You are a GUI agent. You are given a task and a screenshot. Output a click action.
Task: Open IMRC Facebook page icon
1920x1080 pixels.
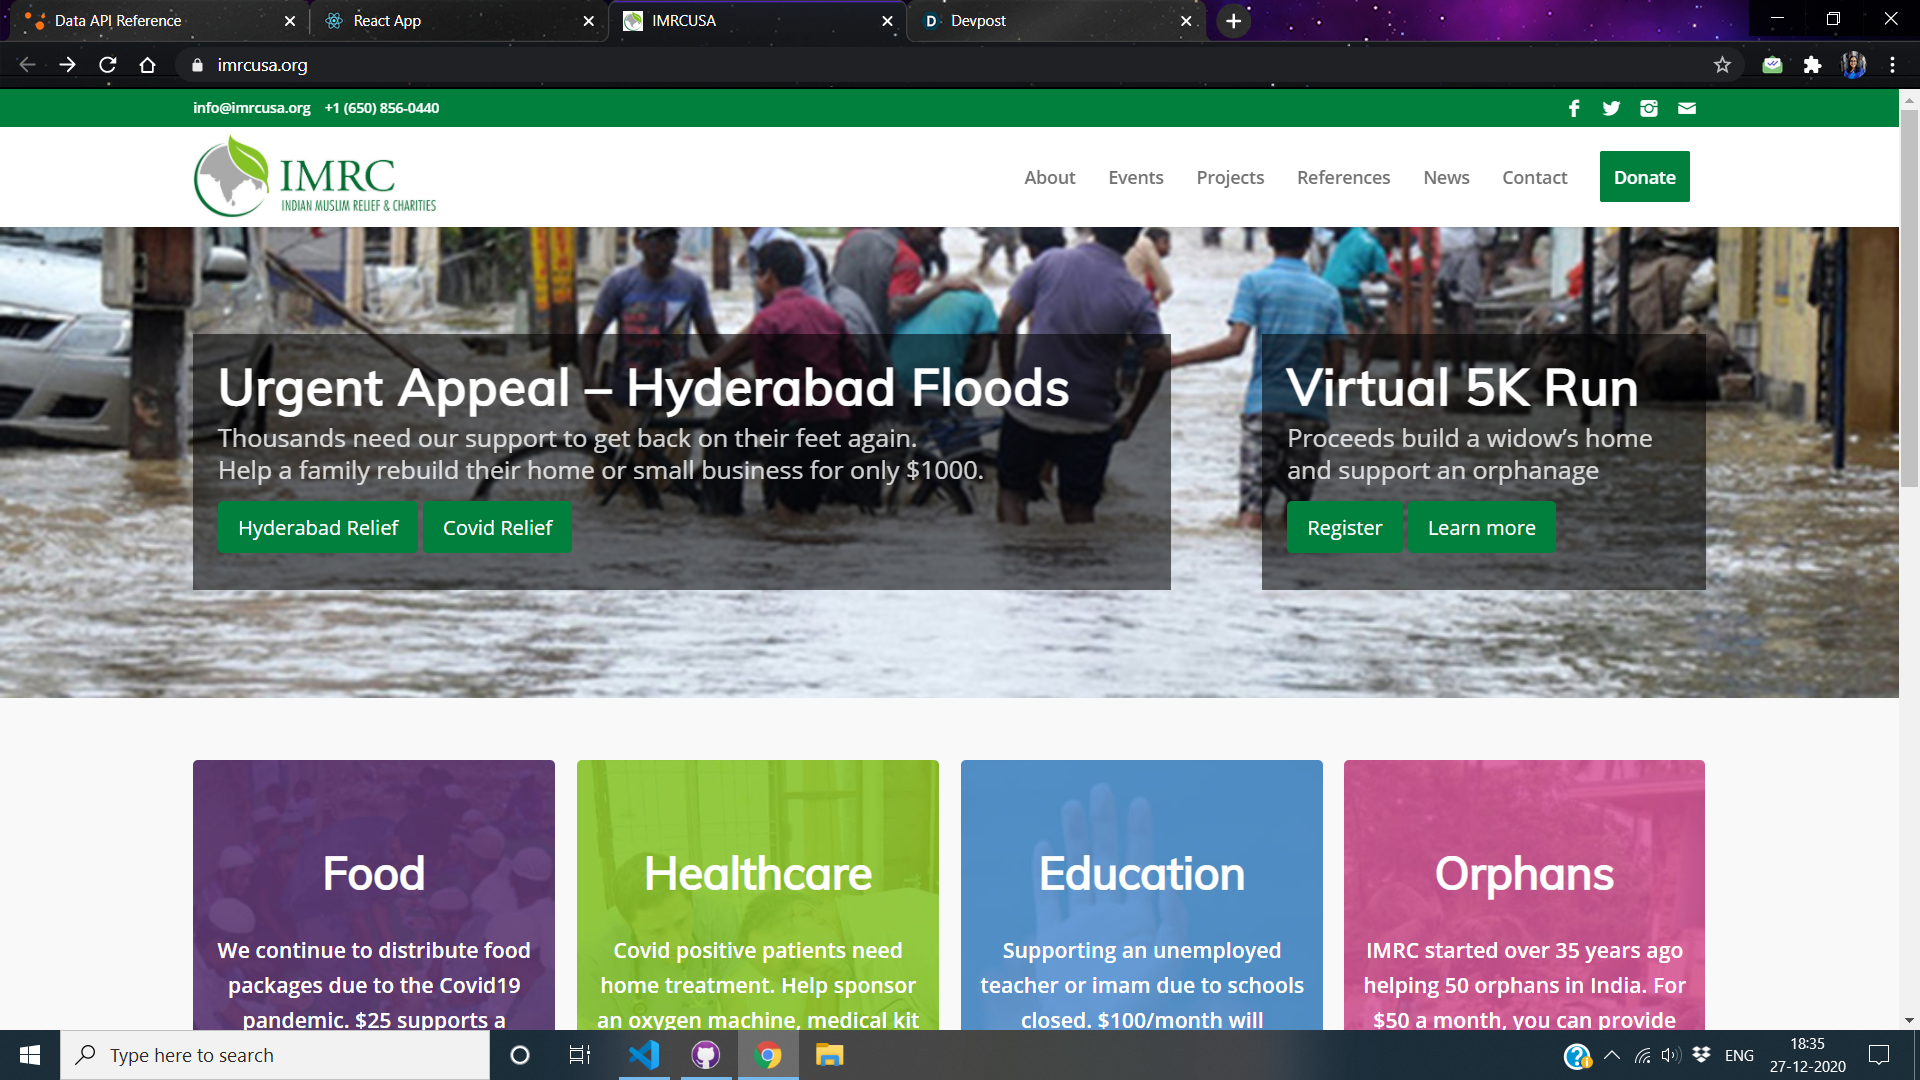click(1574, 108)
